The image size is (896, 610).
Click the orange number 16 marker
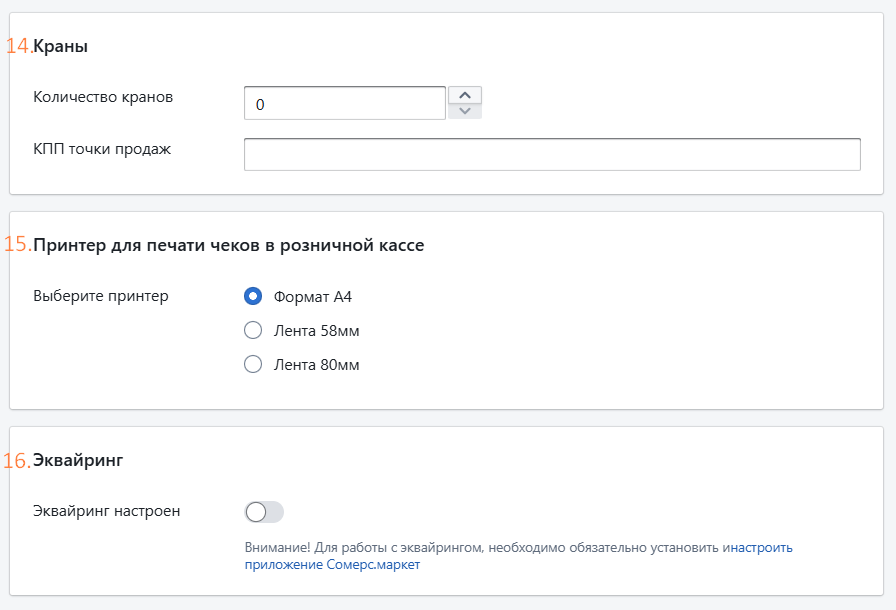[x=17, y=460]
